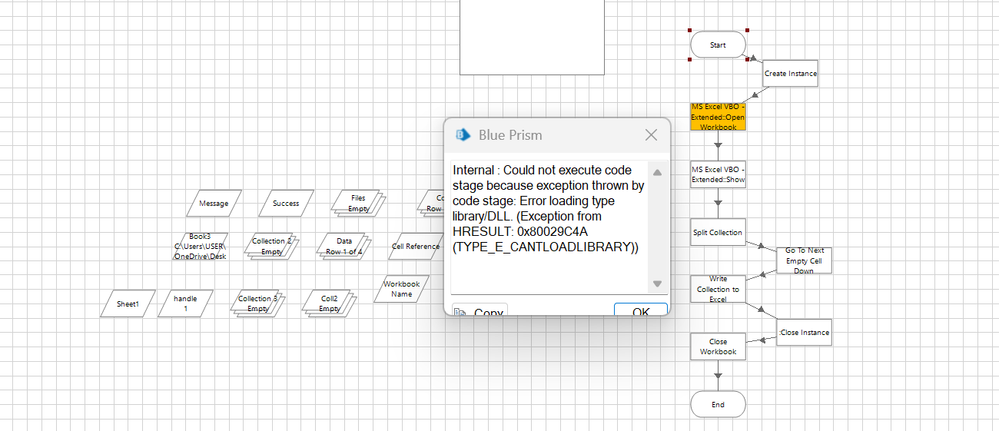Screen dimensions: 999x431
Task: Select the Cell Reference data item
Action: tap(415, 247)
